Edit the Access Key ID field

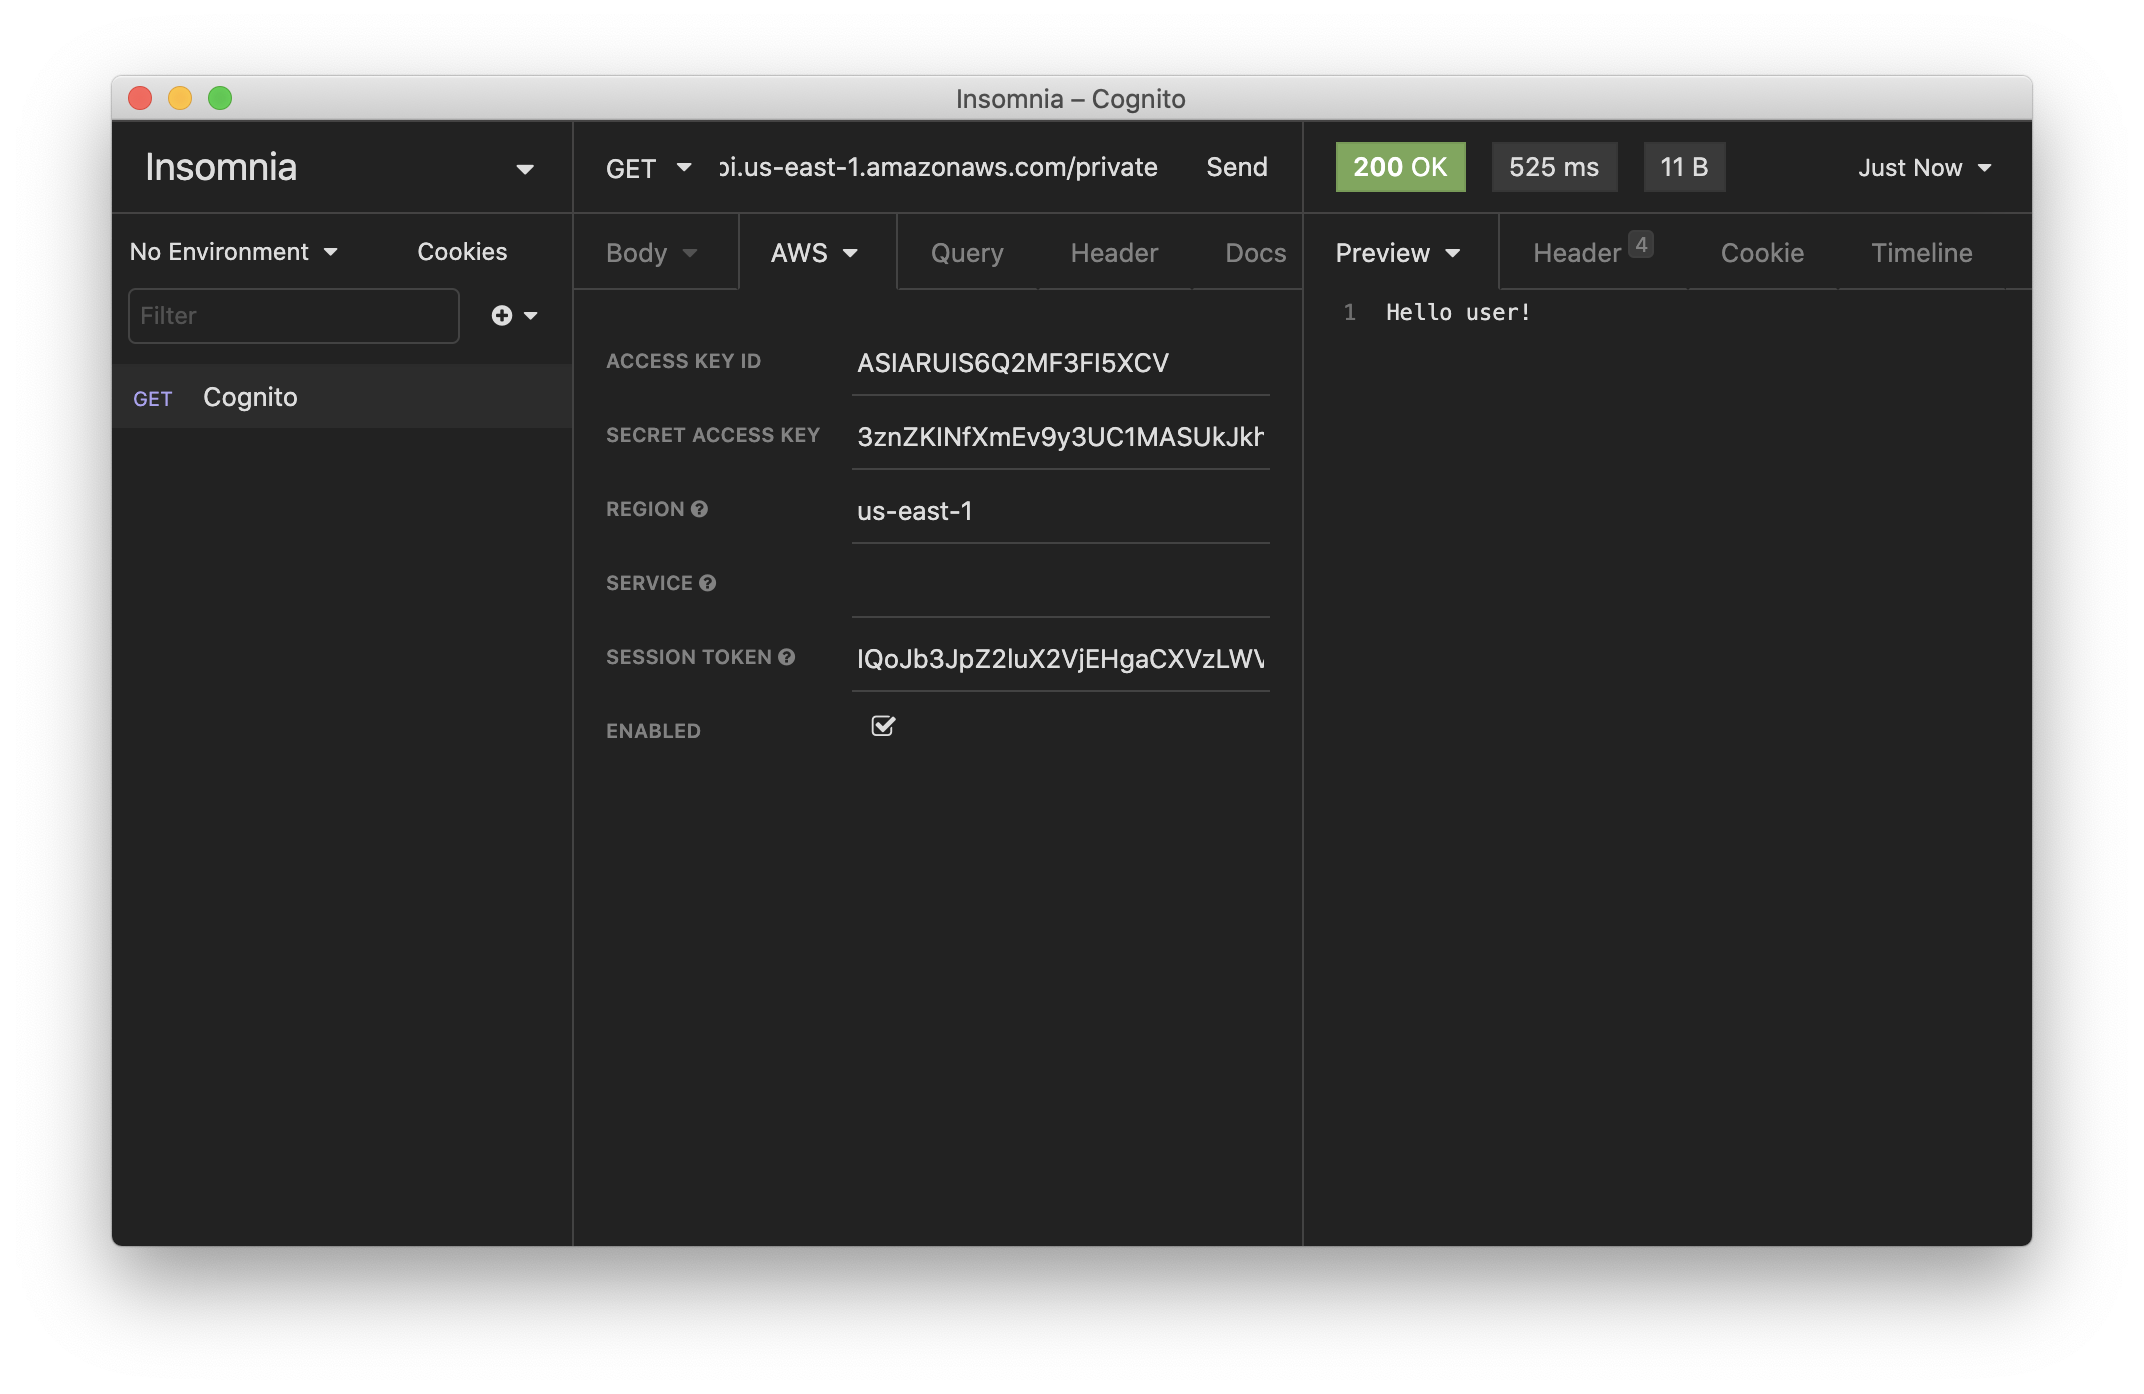pos(1060,363)
